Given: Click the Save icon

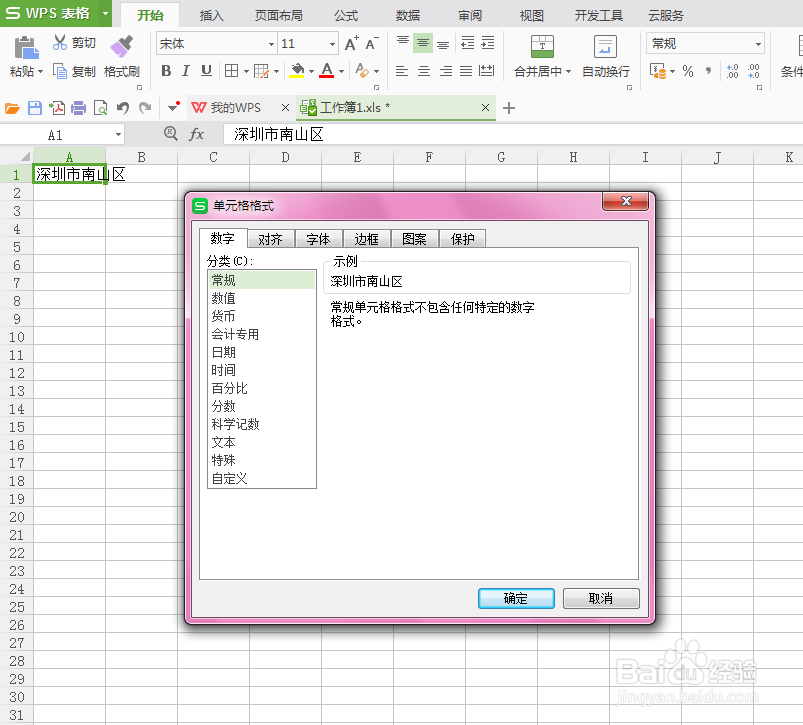Looking at the screenshot, I should 34,107.
